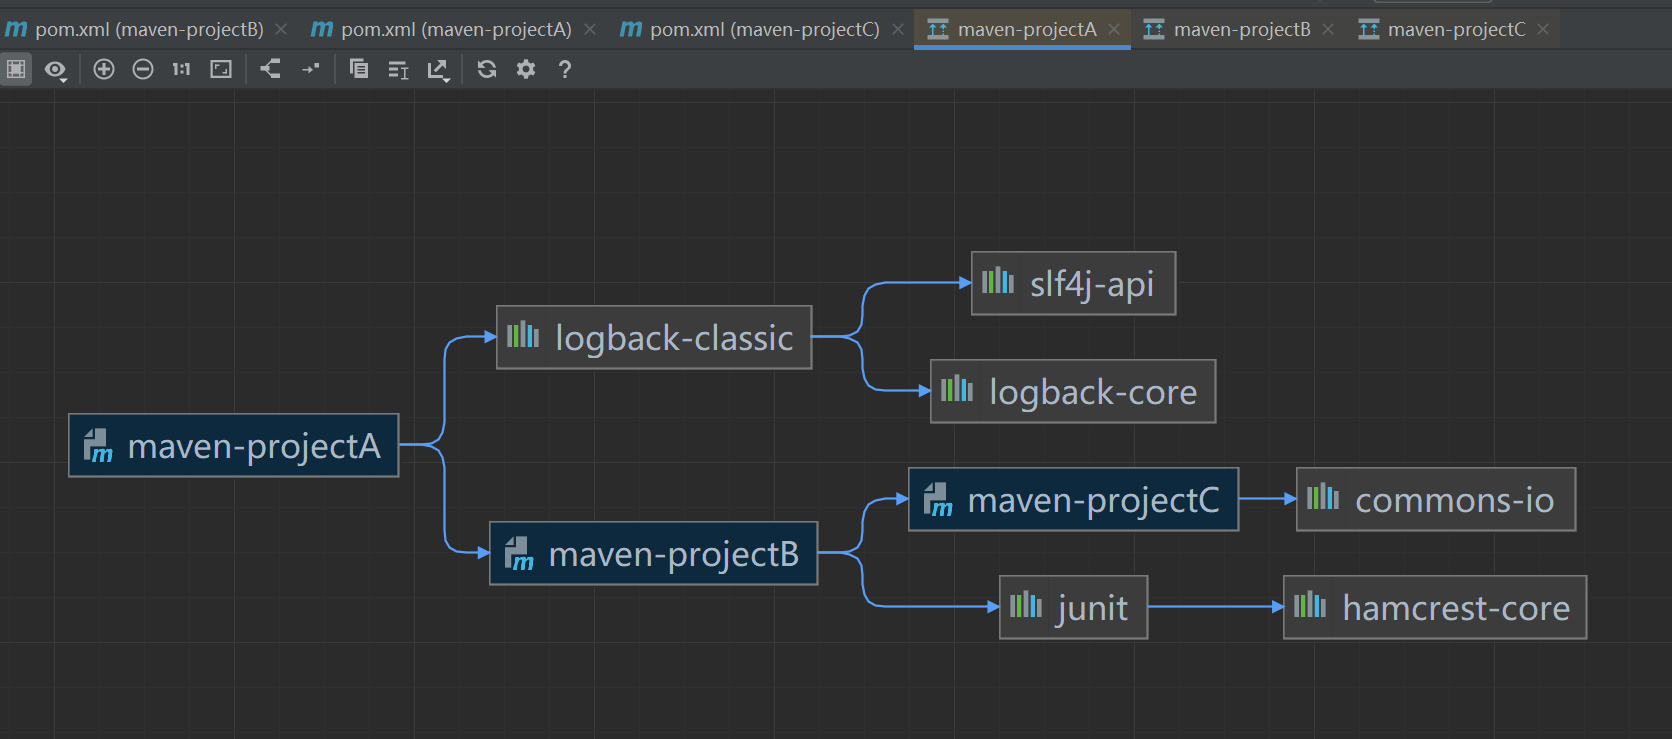This screenshot has height=739, width=1672.
Task: Click the library icon in hamcrest-core node
Action: click(x=1310, y=605)
